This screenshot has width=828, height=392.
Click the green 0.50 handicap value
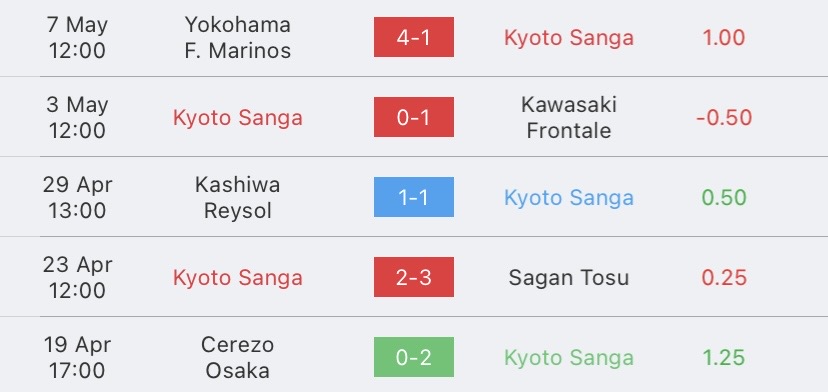(723, 198)
